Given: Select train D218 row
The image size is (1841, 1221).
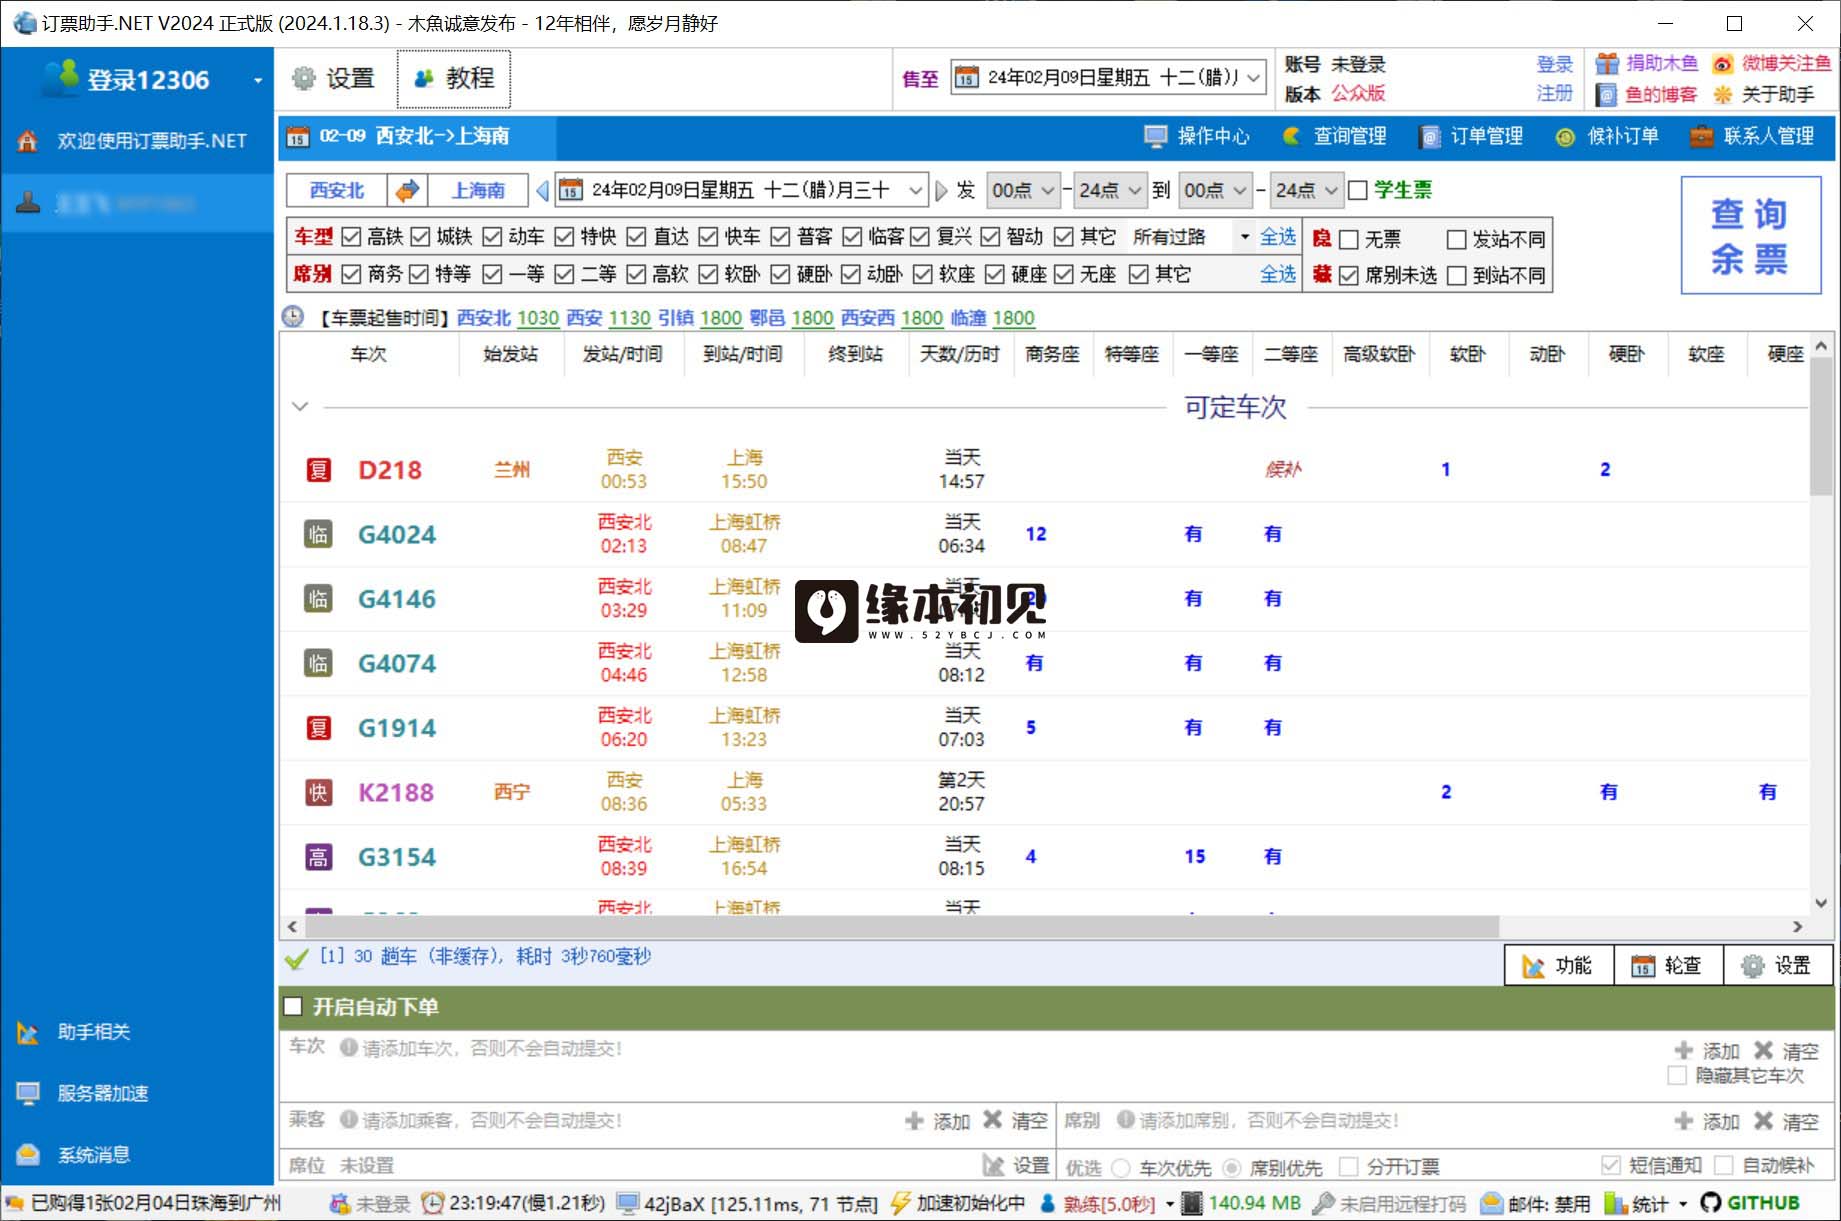Looking at the screenshot, I should (x=1043, y=469).
